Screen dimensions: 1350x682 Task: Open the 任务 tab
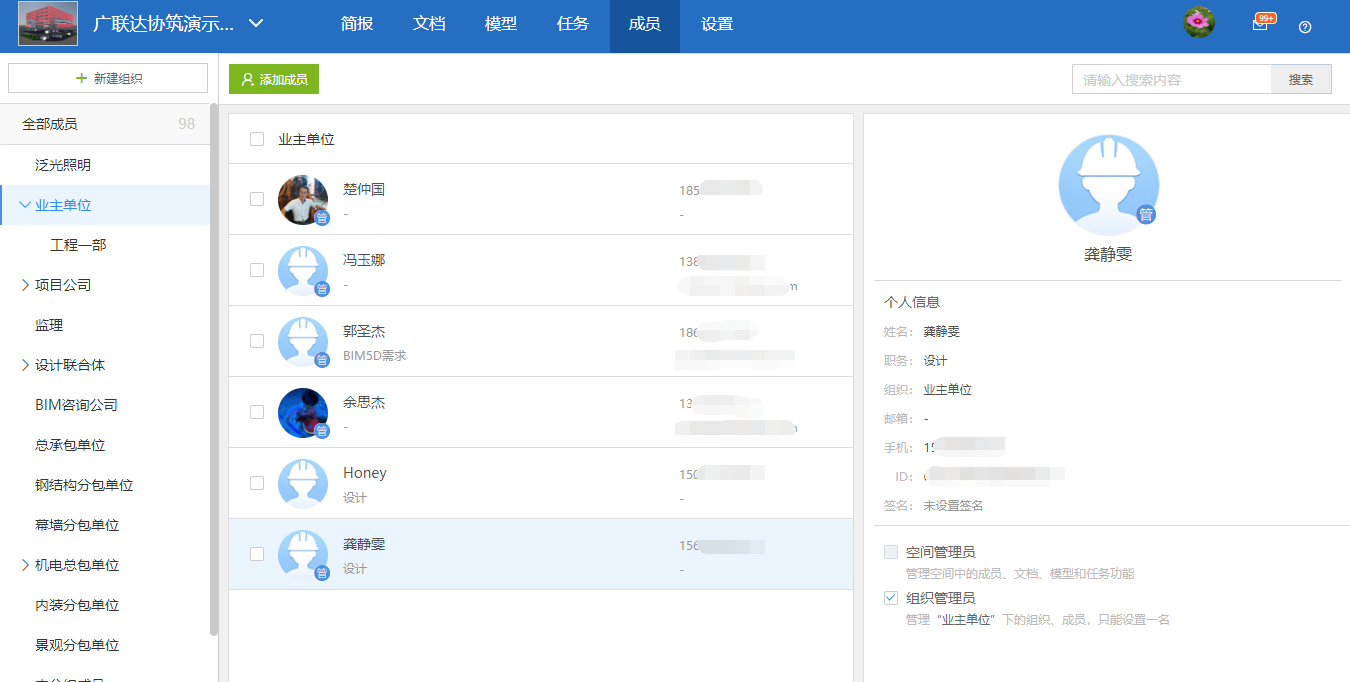[572, 24]
